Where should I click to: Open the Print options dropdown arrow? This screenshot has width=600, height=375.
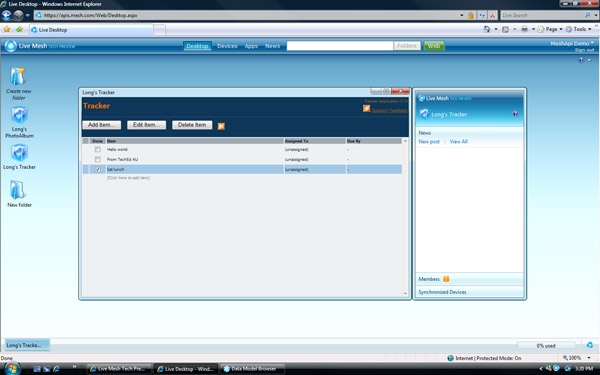533,29
